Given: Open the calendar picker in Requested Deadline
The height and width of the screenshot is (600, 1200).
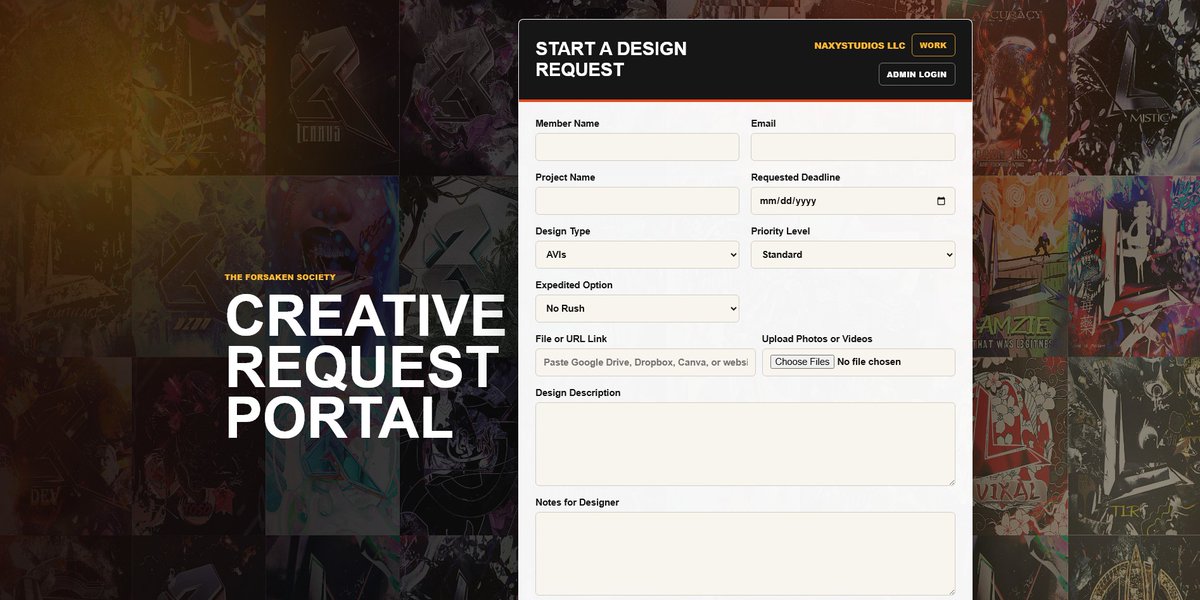Looking at the screenshot, I should 940,201.
